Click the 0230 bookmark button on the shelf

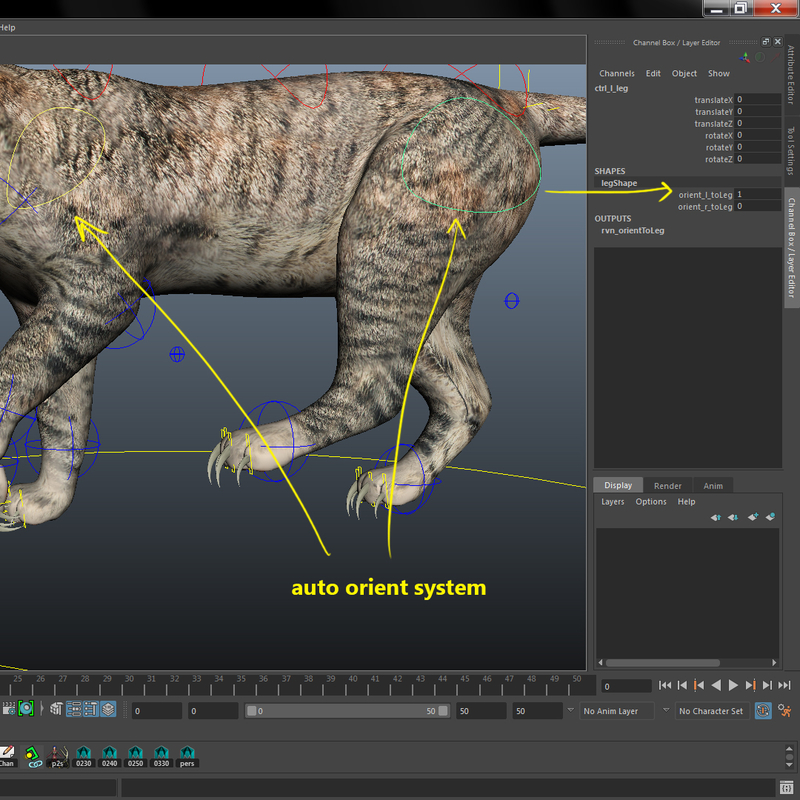point(84,757)
